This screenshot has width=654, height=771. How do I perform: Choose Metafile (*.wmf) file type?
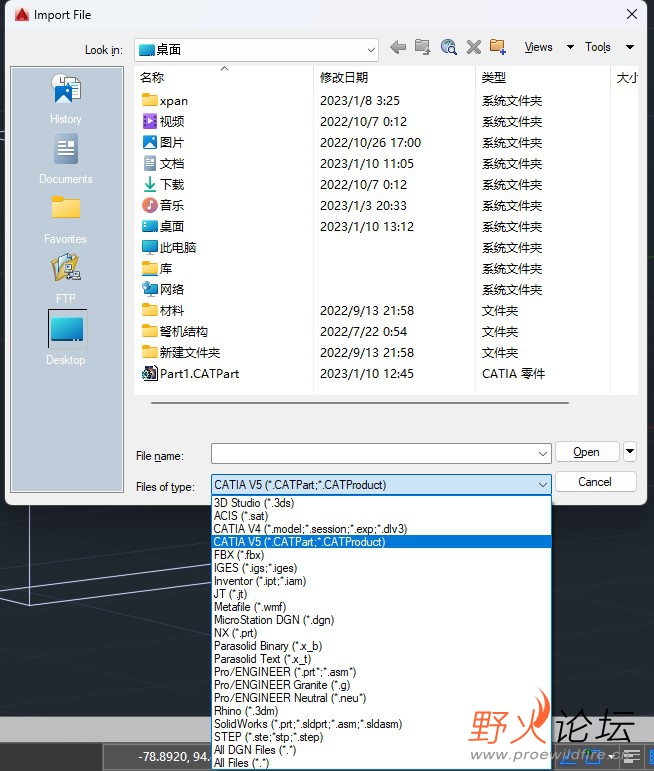381,607
